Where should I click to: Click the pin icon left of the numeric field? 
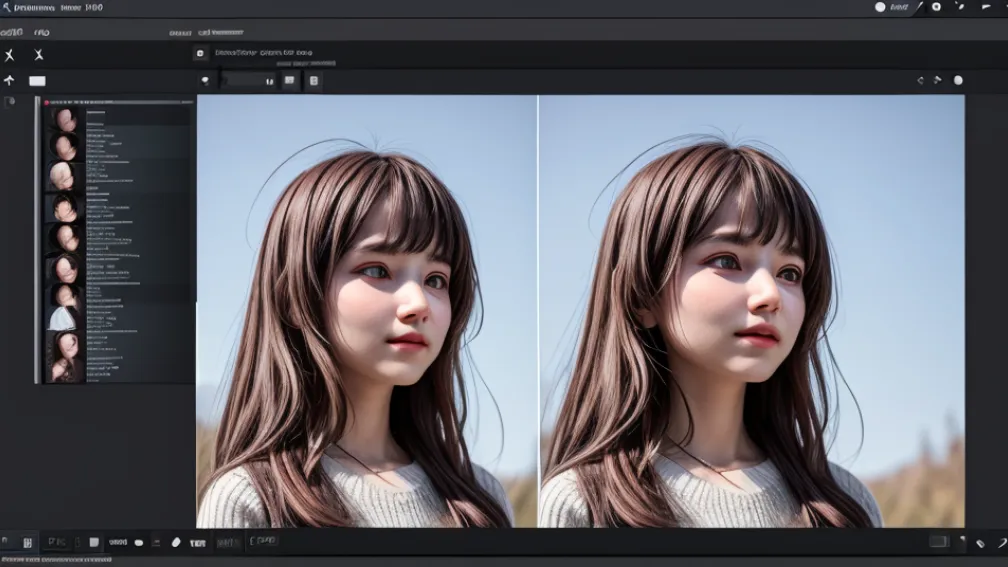point(206,81)
